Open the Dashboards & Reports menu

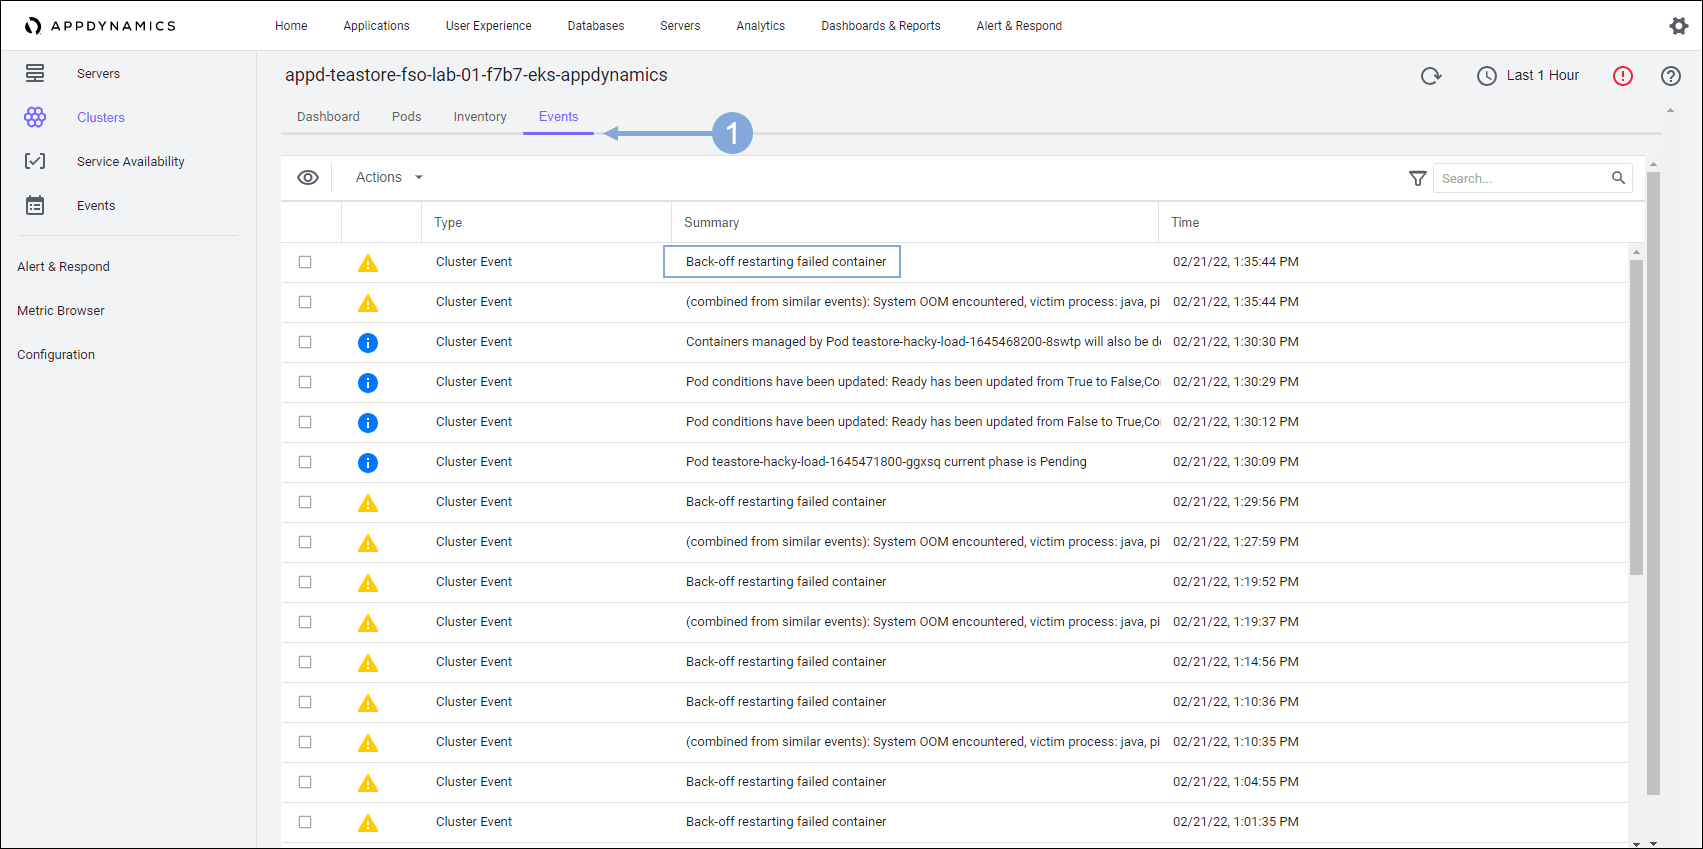pos(880,26)
